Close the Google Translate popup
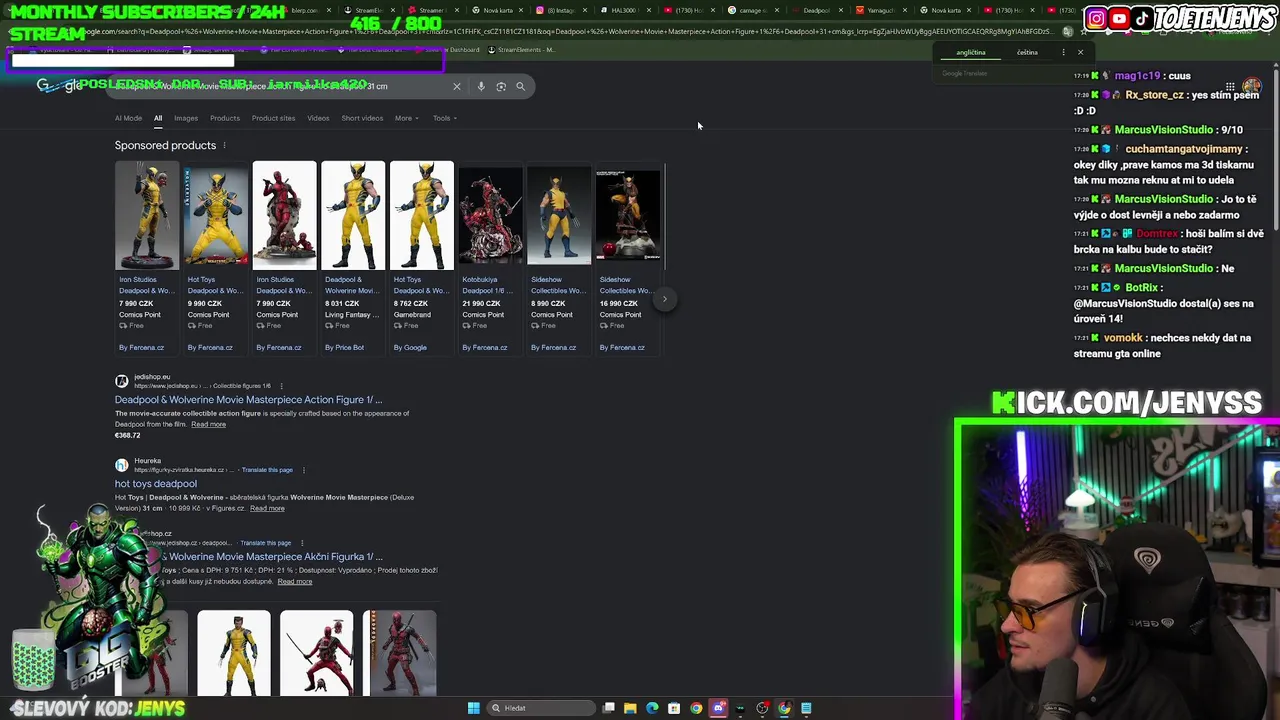The height and width of the screenshot is (720, 1280). pos(1080,52)
